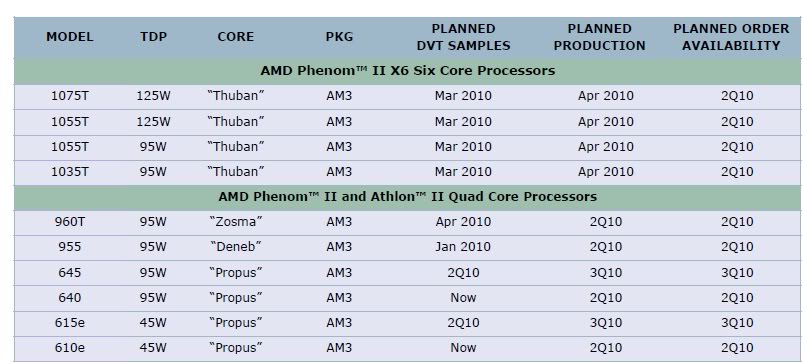Click the 615e model cell
The height and width of the screenshot is (363, 803).
click(70, 323)
